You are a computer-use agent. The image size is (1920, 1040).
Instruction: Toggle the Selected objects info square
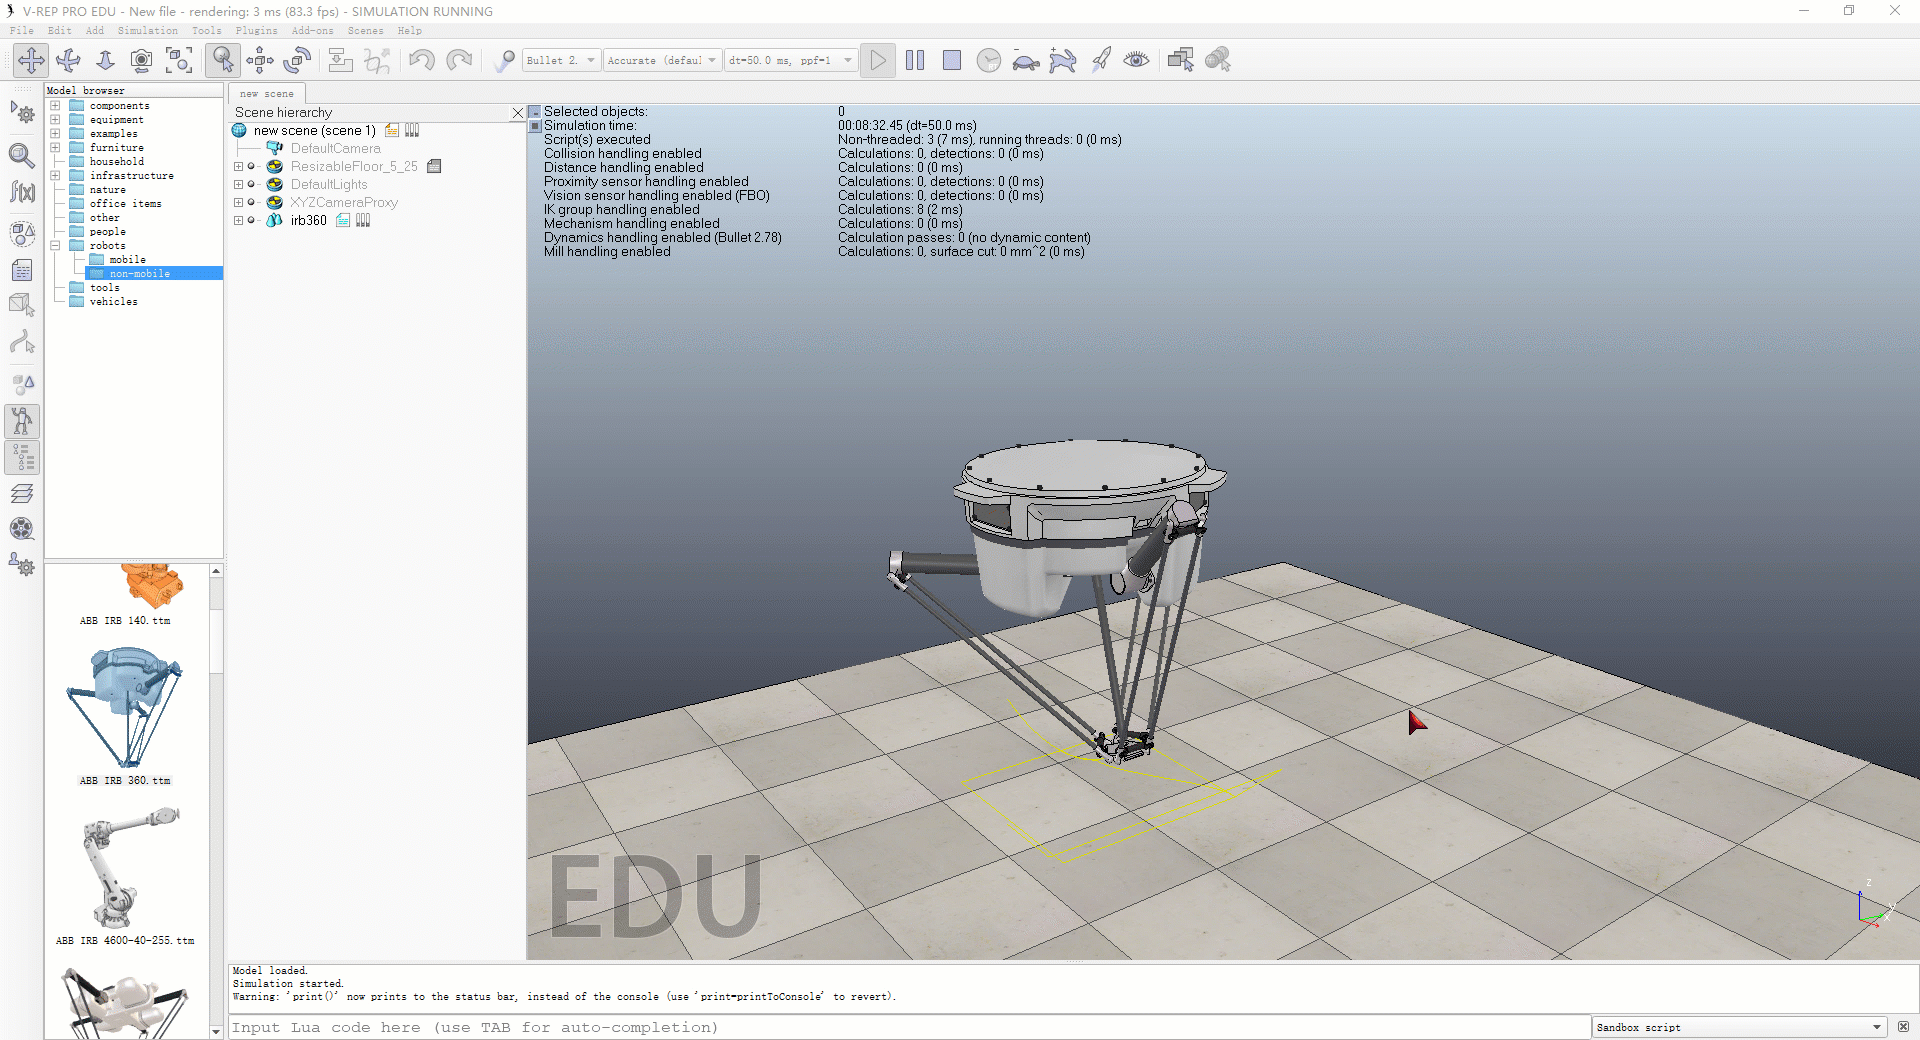[x=535, y=112]
